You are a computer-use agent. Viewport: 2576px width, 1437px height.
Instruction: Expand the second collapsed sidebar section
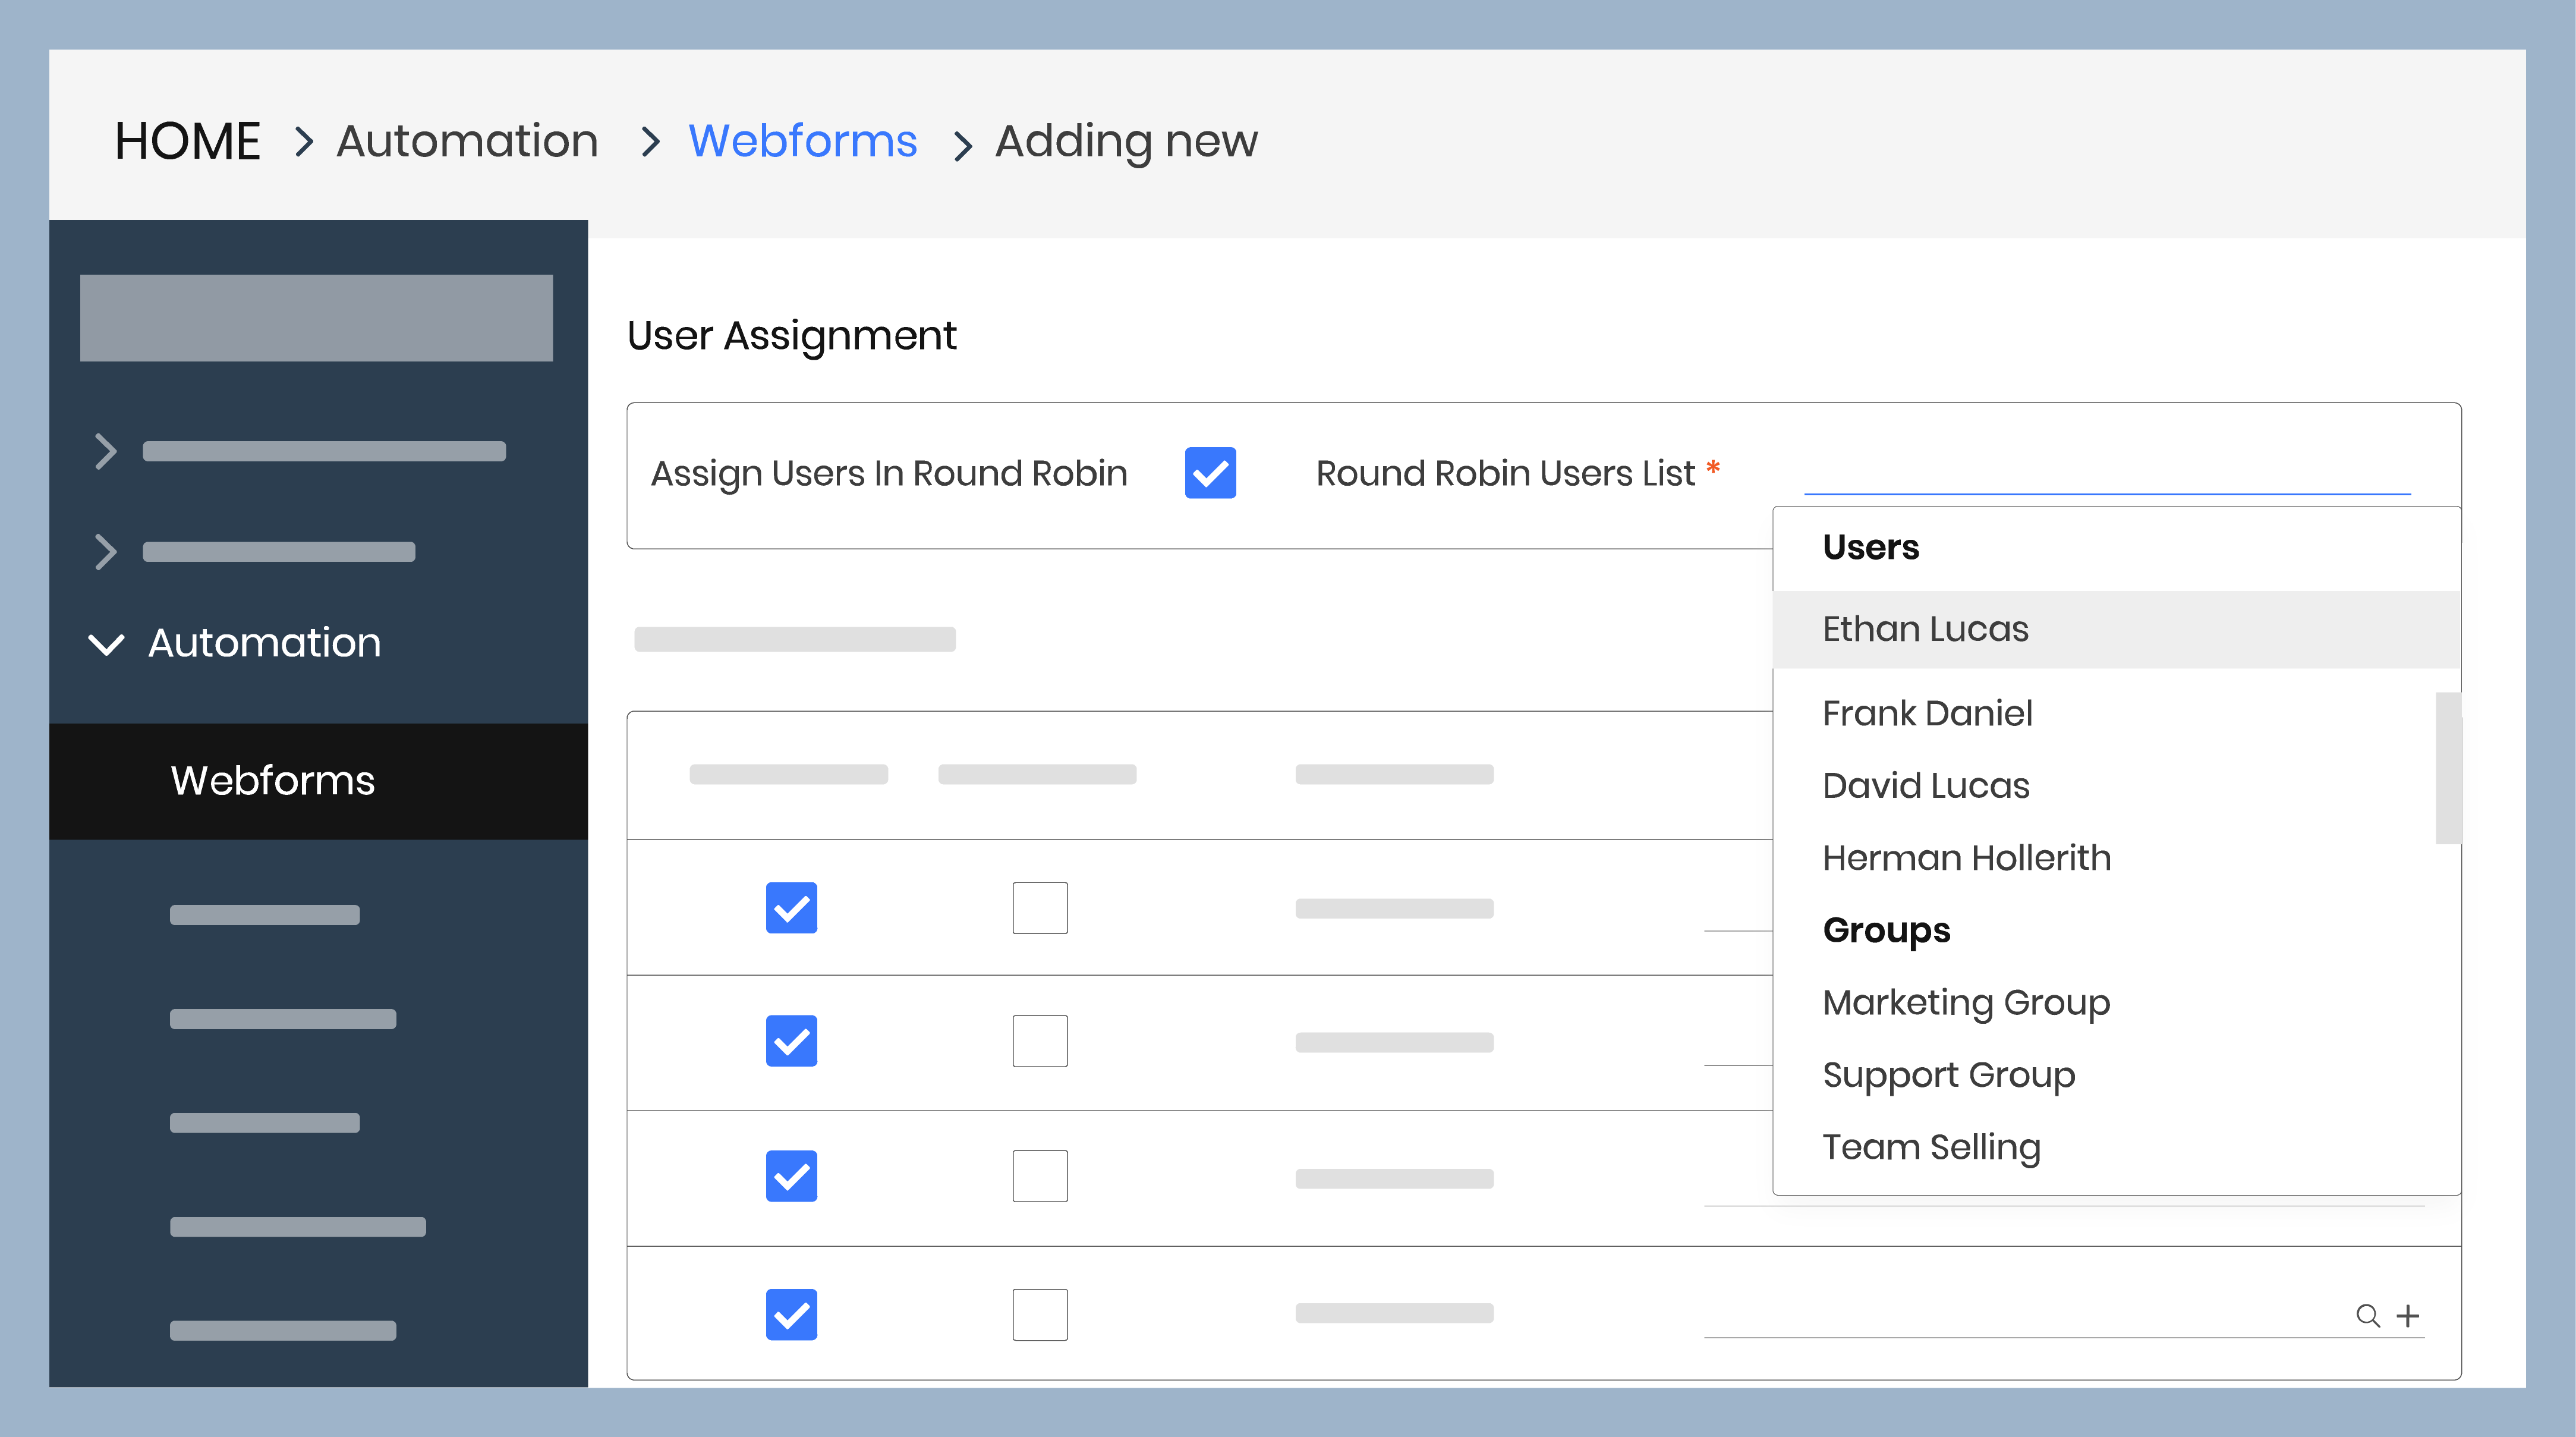click(106, 551)
